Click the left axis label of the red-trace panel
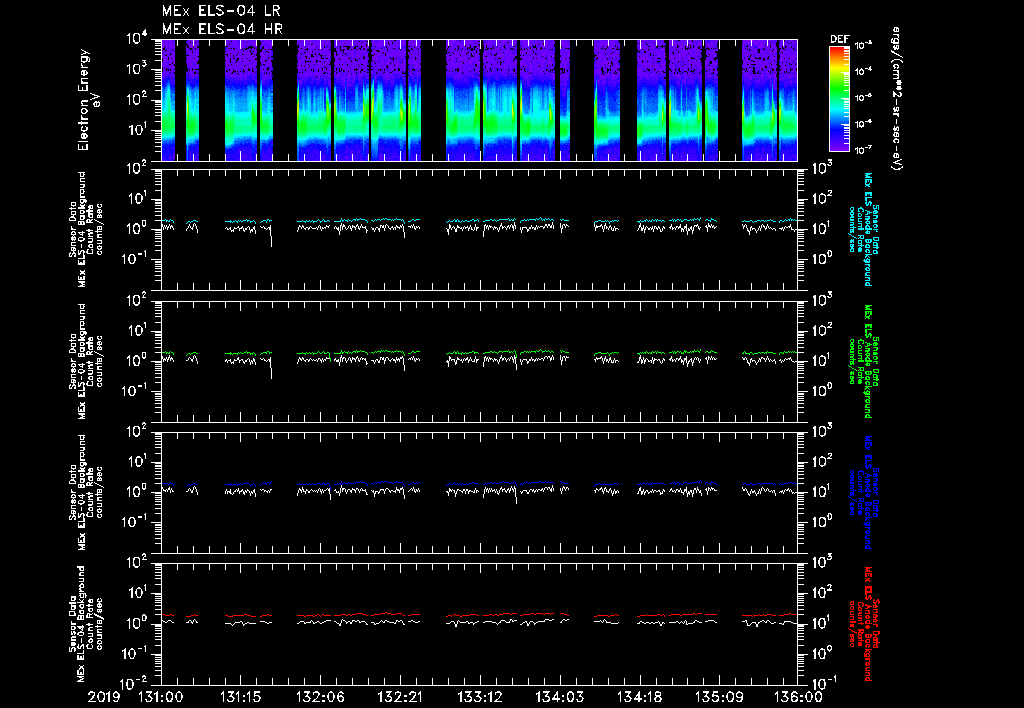Screen dimensions: 1024x708 pos(86,624)
